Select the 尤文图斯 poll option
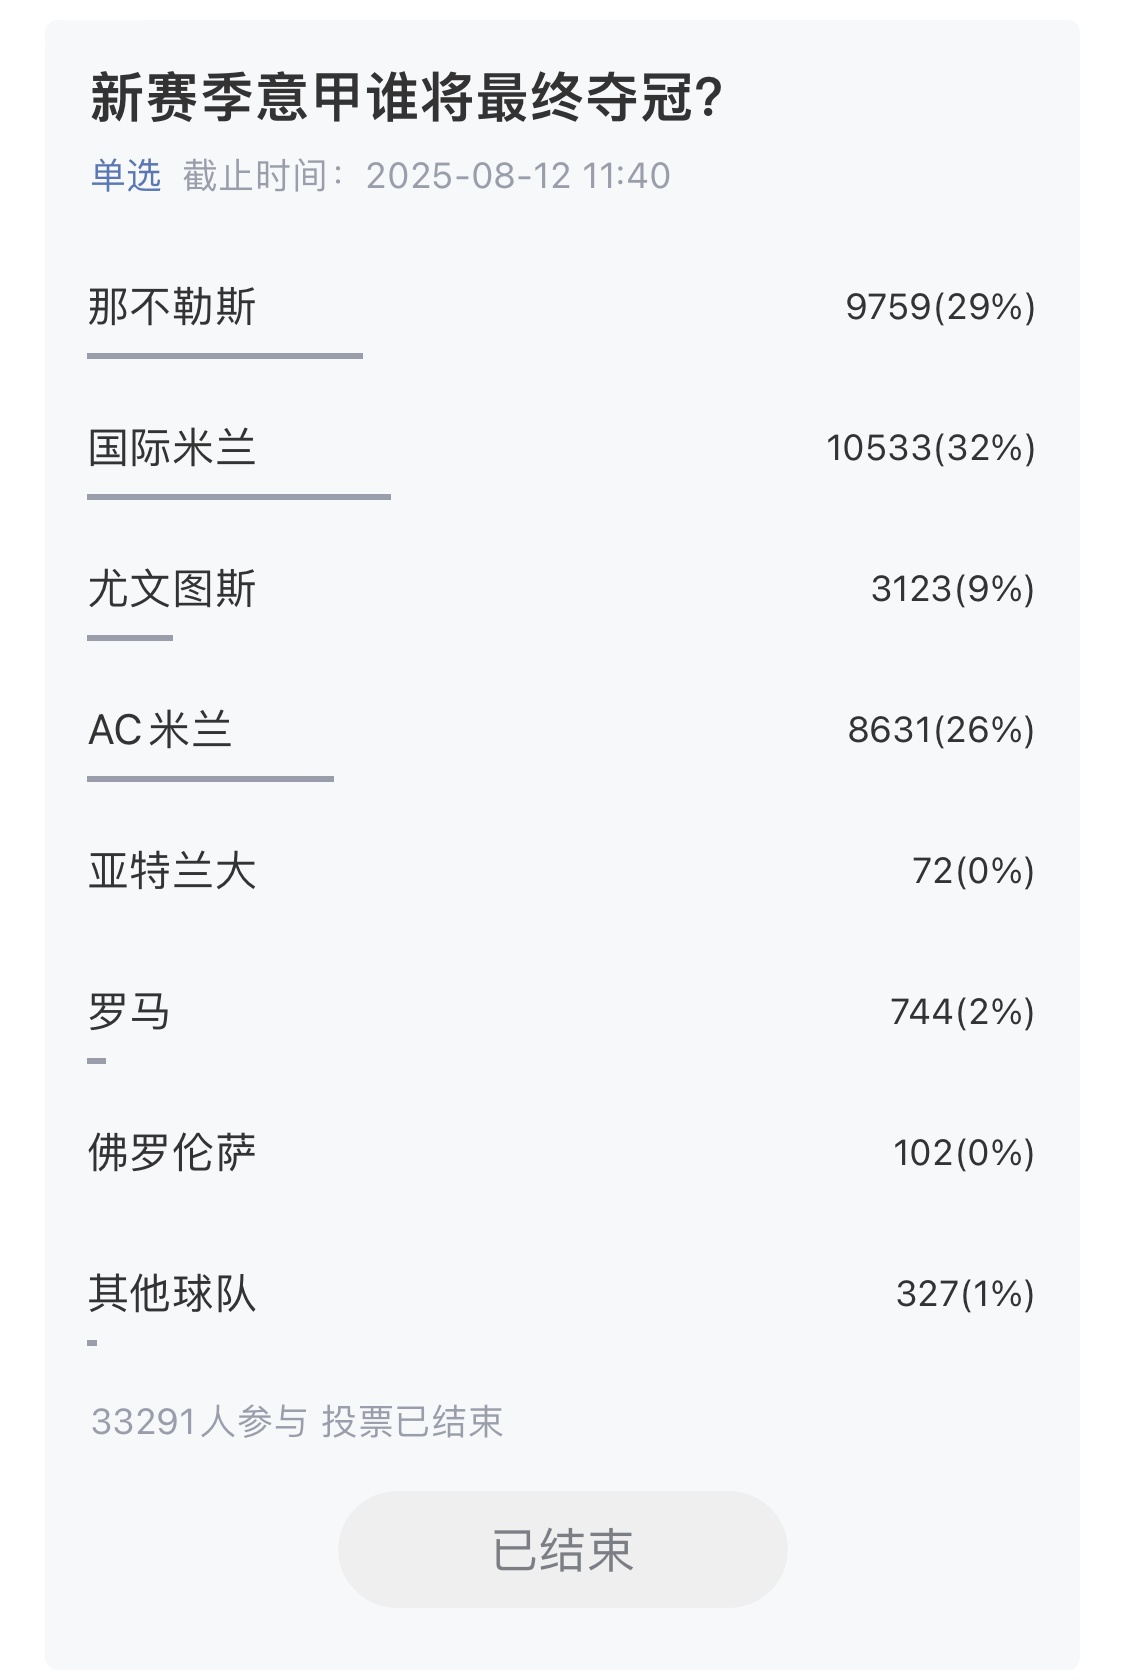 coord(172,588)
